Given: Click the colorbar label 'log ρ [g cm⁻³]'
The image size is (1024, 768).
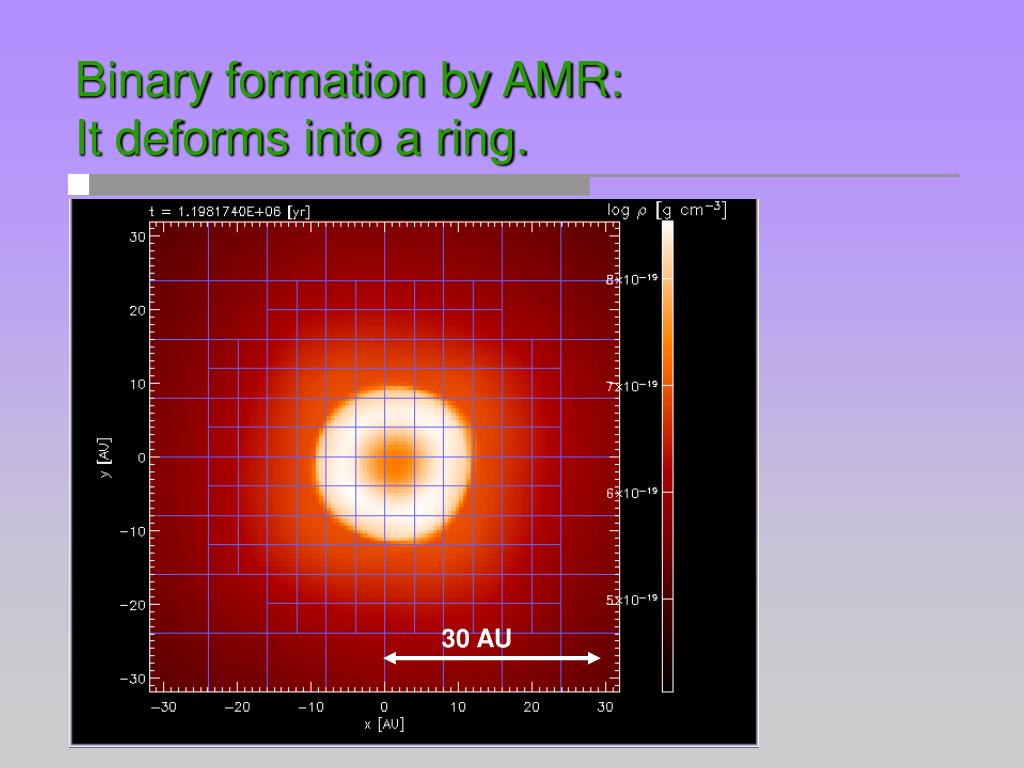Looking at the screenshot, I should (x=666, y=210).
